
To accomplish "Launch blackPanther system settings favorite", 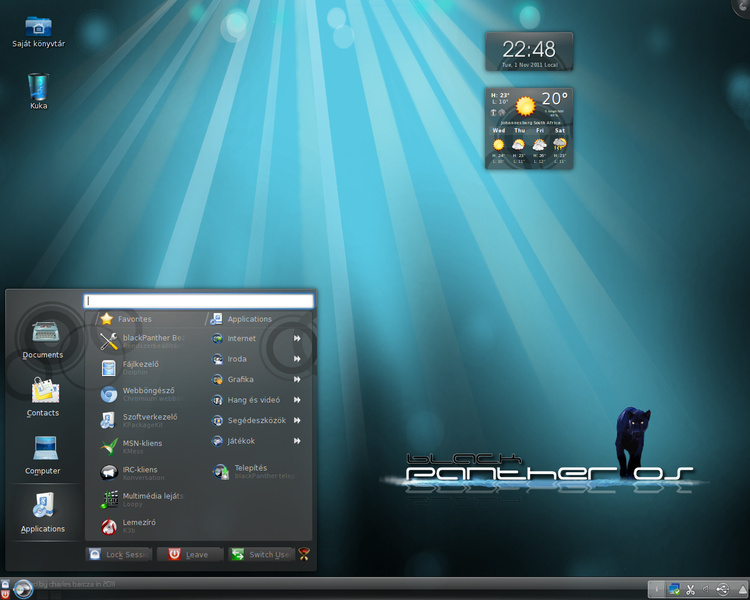I will (142, 341).
